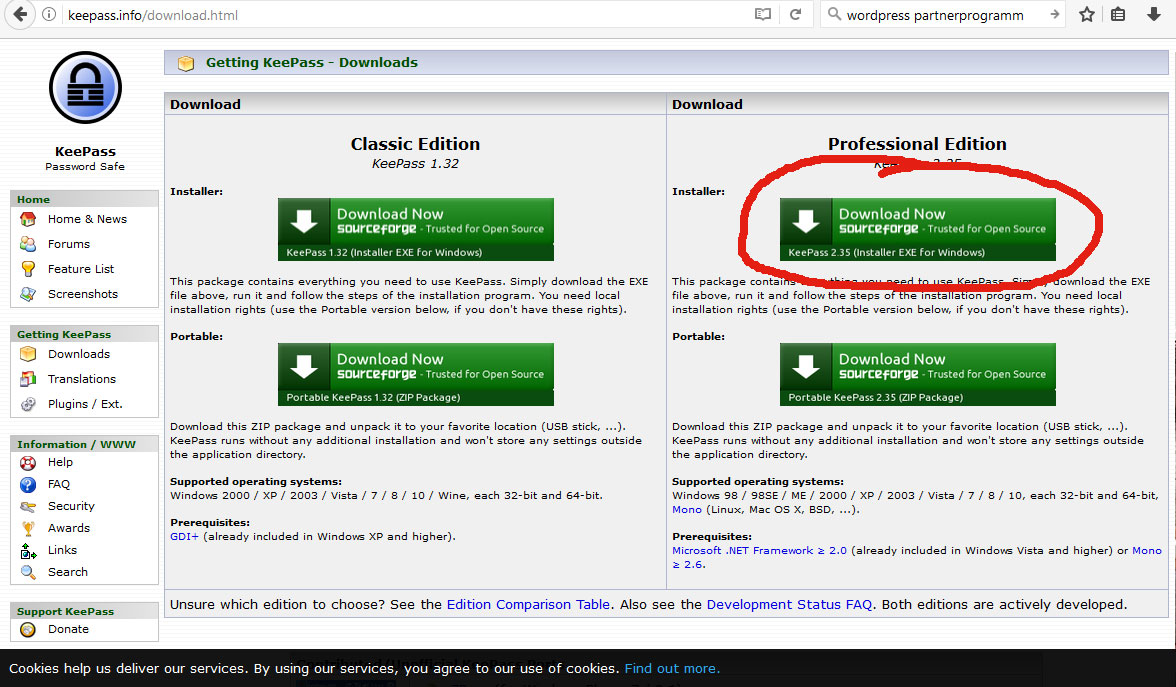The image size is (1176, 687).
Task: Open the Awards sidebar text link
Action: [x=69, y=528]
